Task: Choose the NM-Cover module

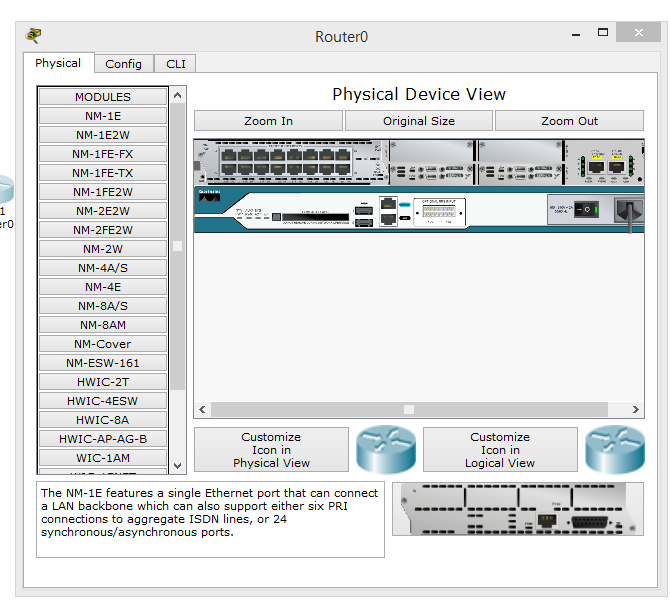Action: pos(103,344)
